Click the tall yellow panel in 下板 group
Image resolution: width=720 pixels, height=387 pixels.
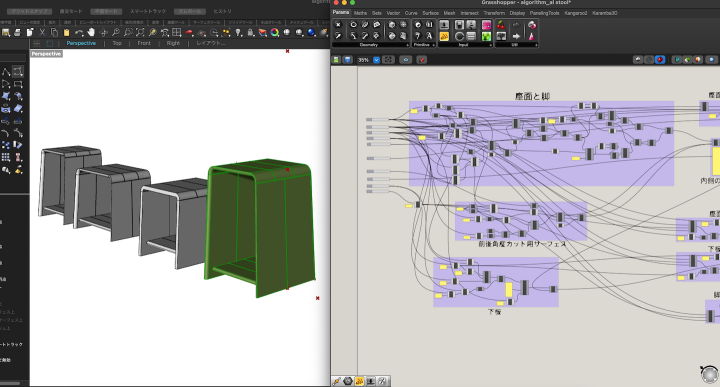click(509, 290)
